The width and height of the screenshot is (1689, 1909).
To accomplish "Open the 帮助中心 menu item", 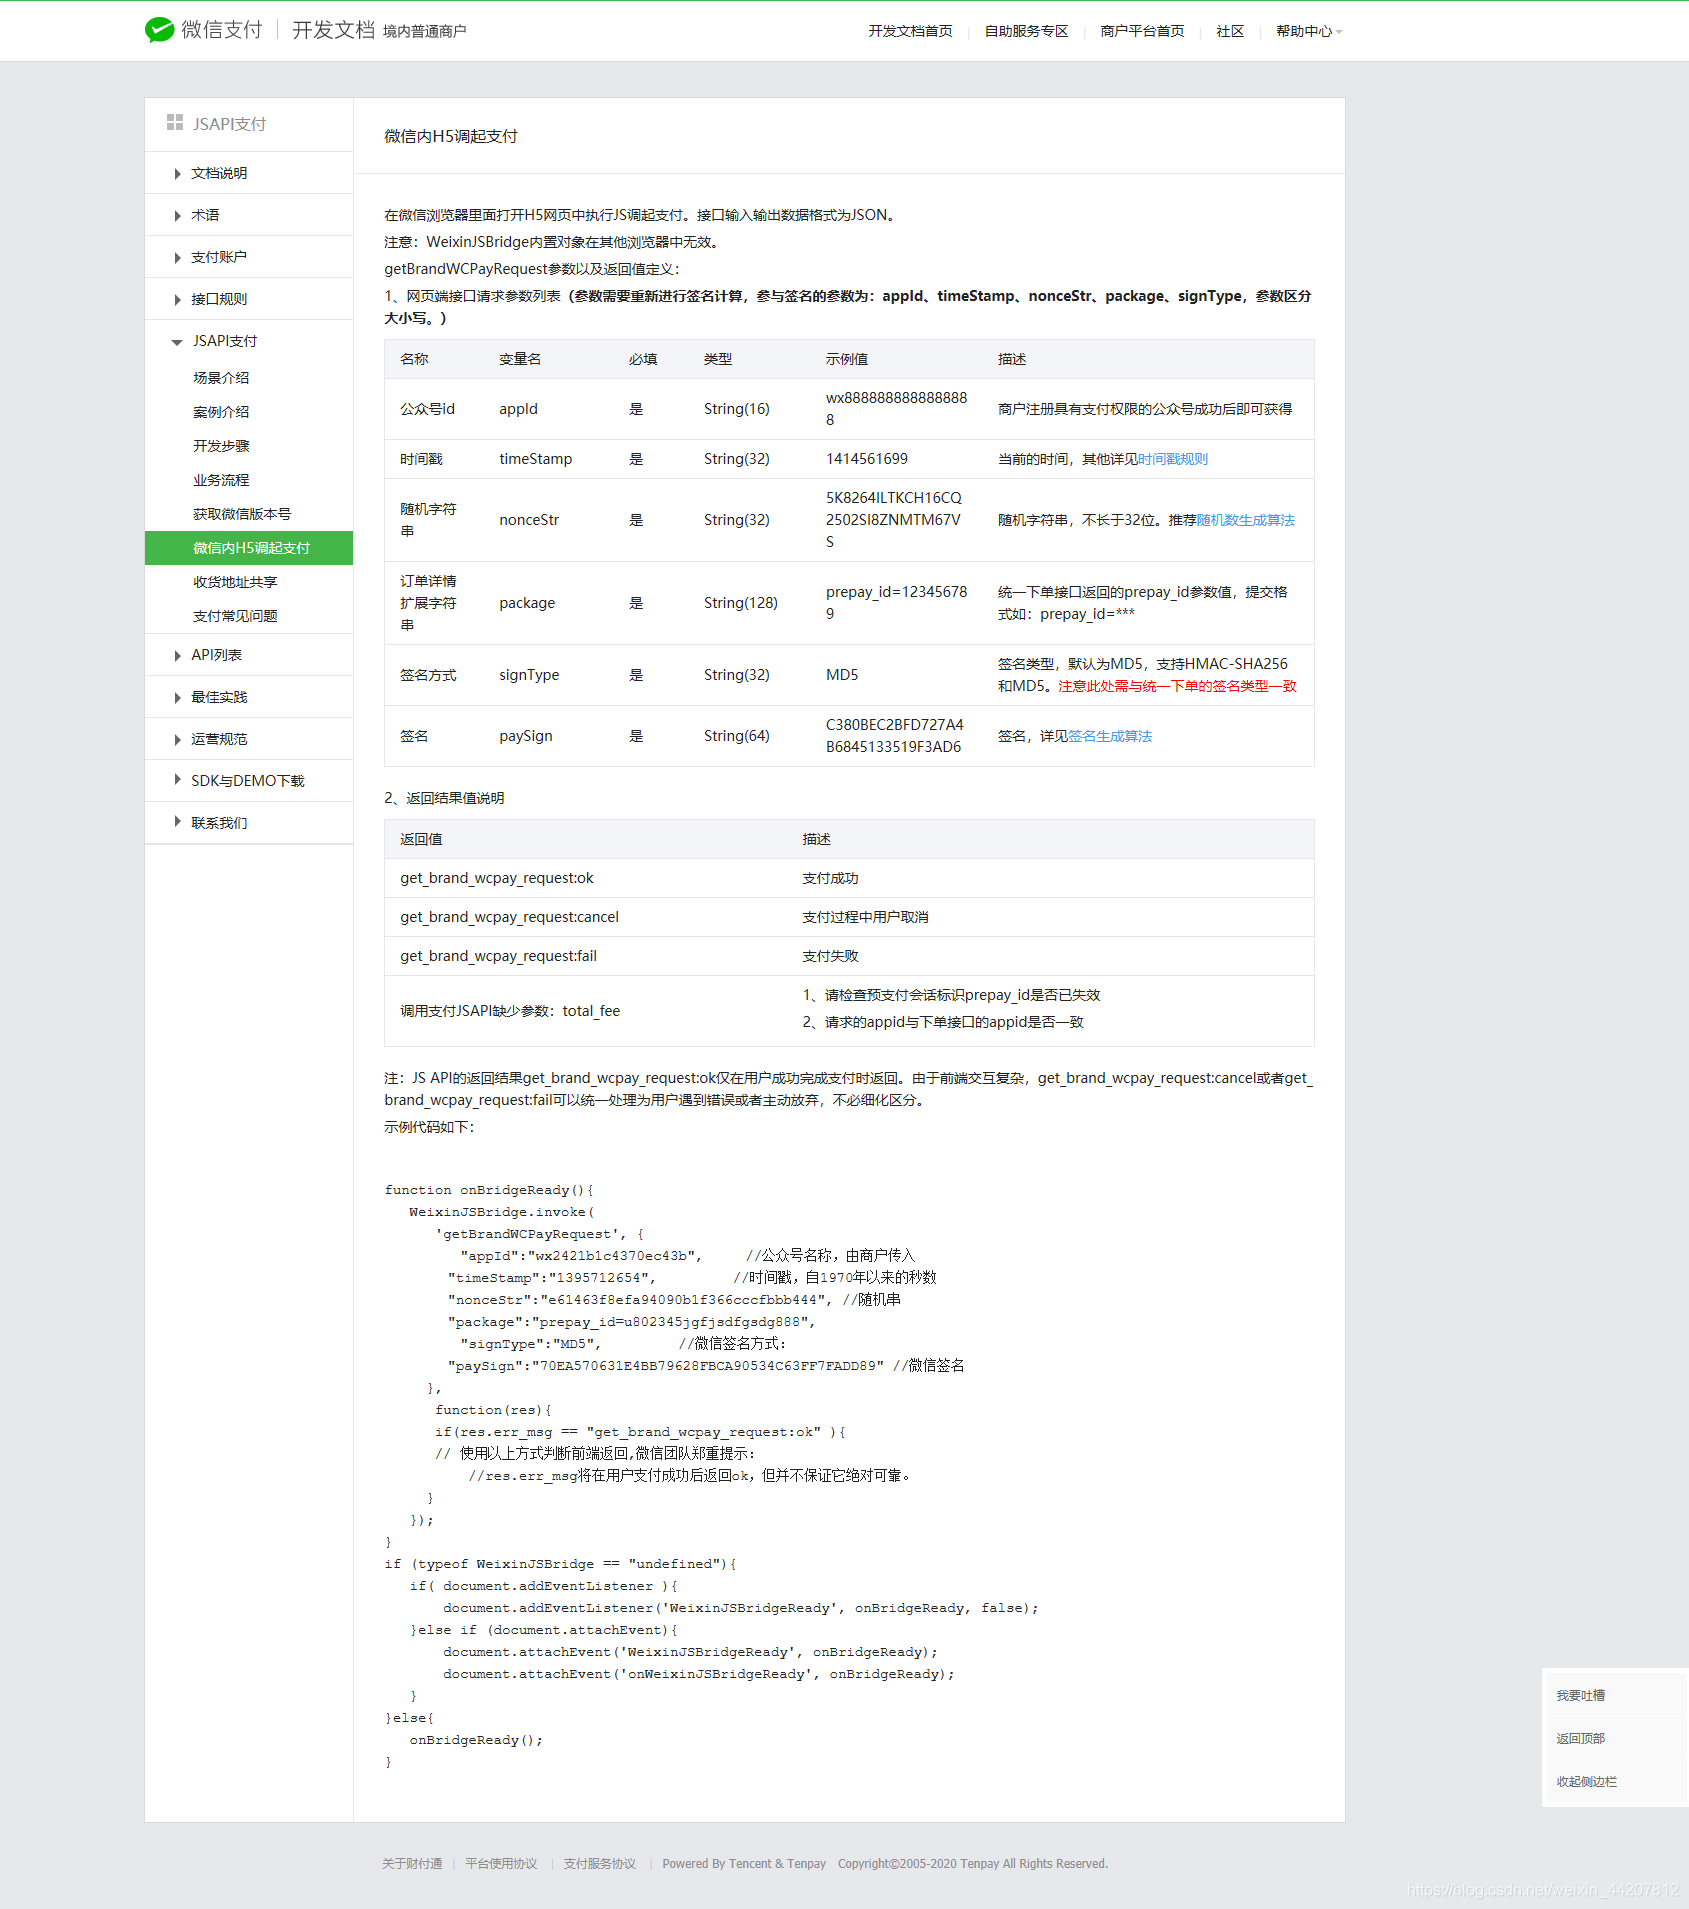I will point(1303,31).
